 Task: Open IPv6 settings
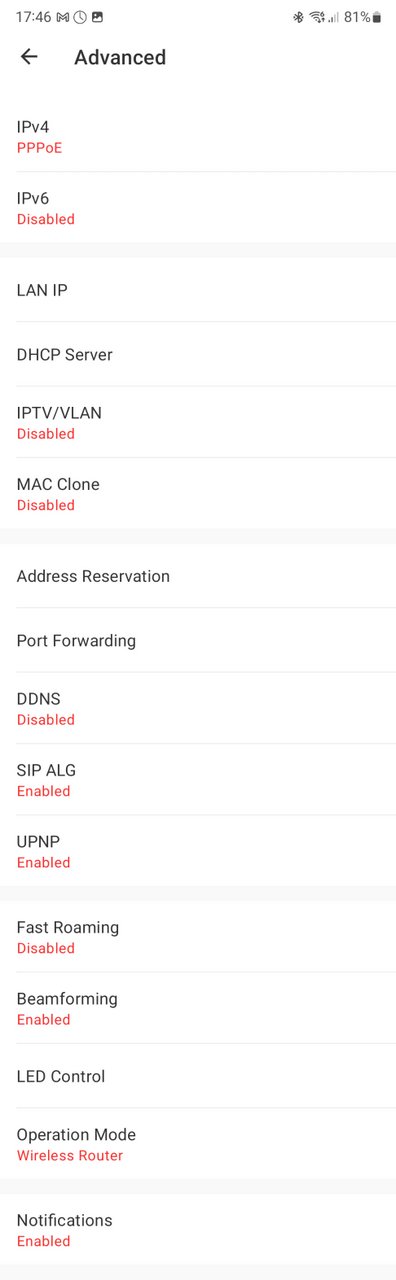click(x=198, y=207)
